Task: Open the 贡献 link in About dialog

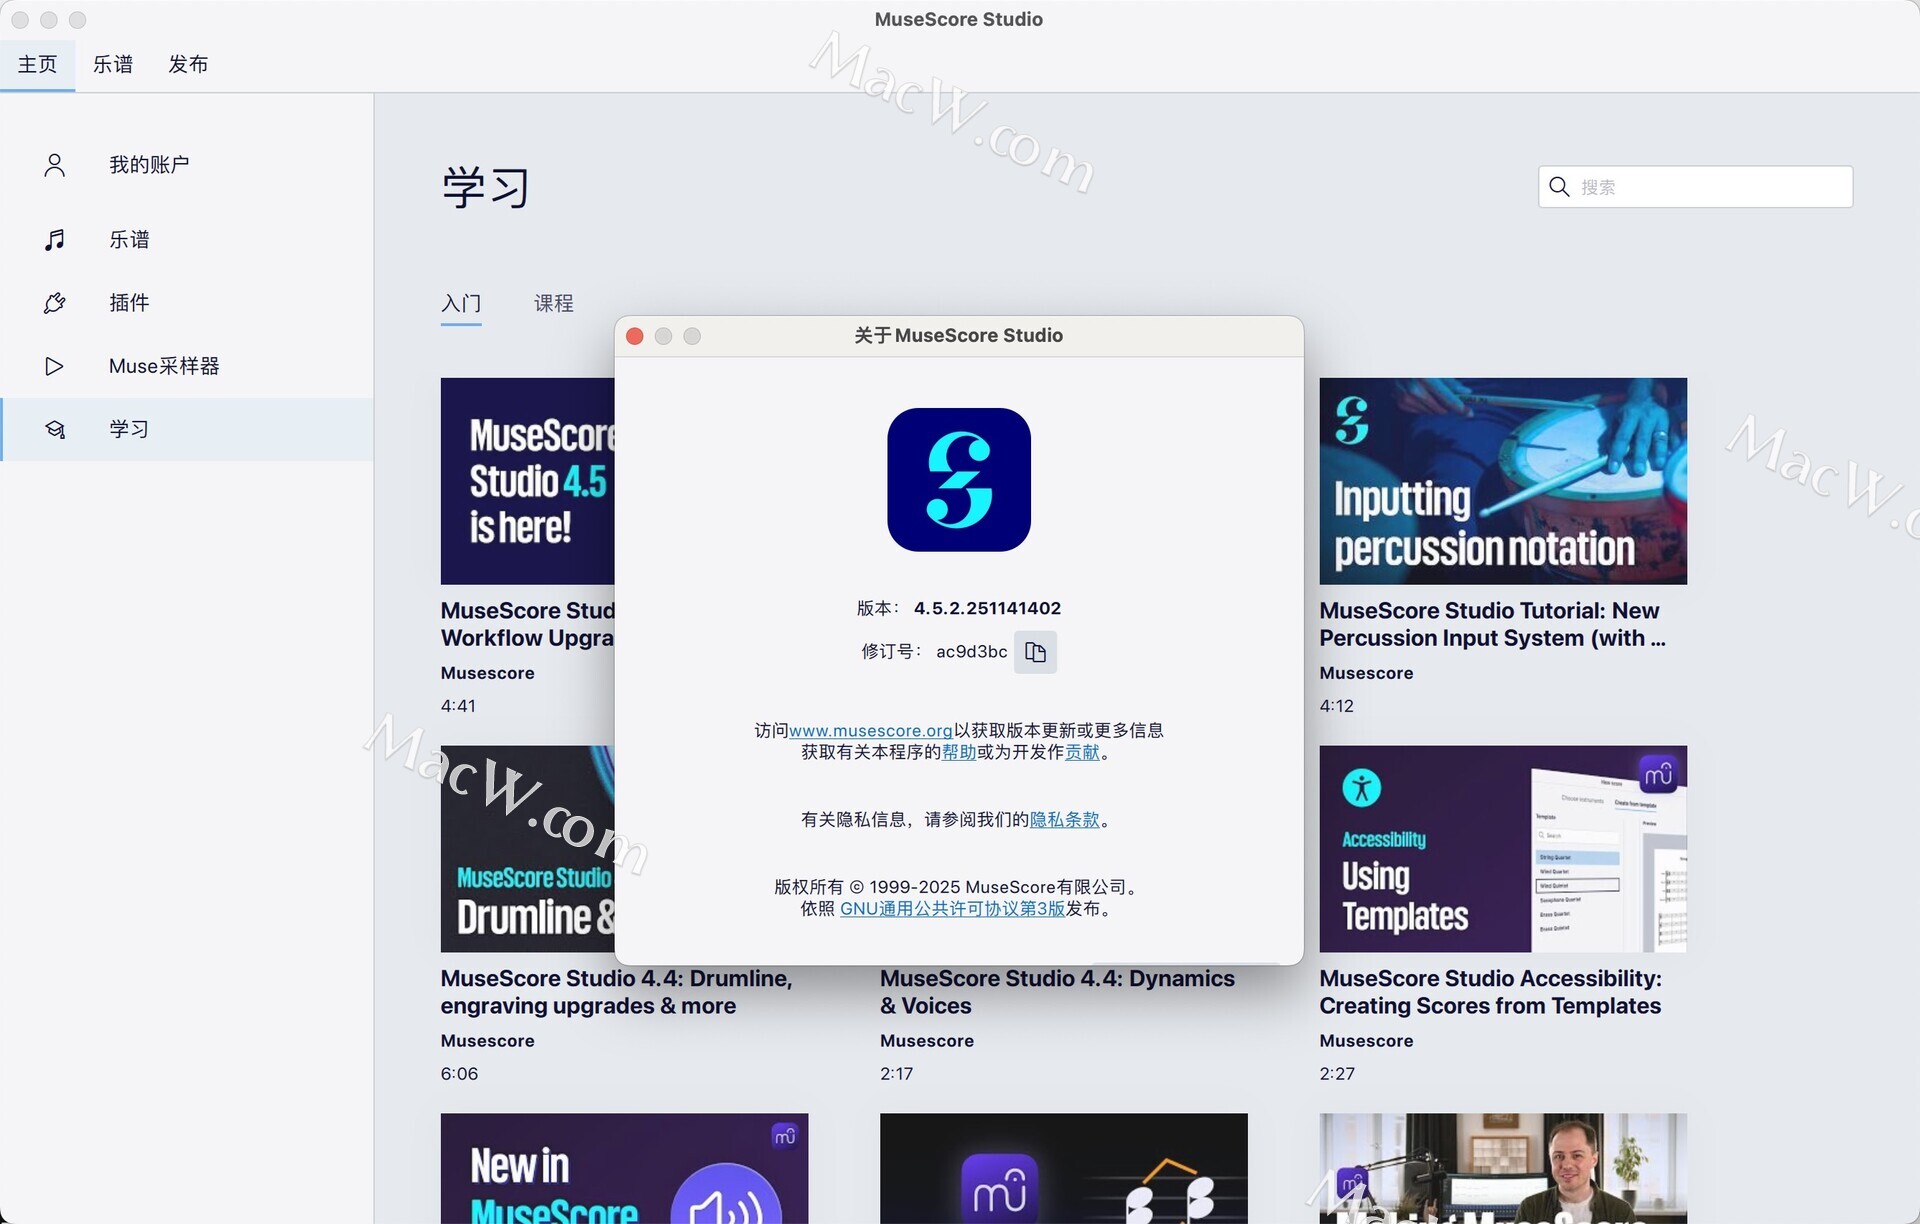Action: (1082, 752)
